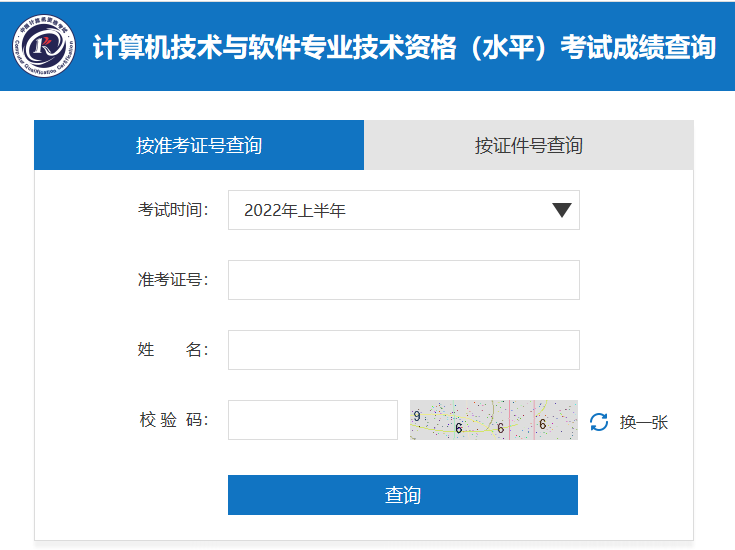
Task: Click the refresh captcha icon
Action: click(x=599, y=422)
